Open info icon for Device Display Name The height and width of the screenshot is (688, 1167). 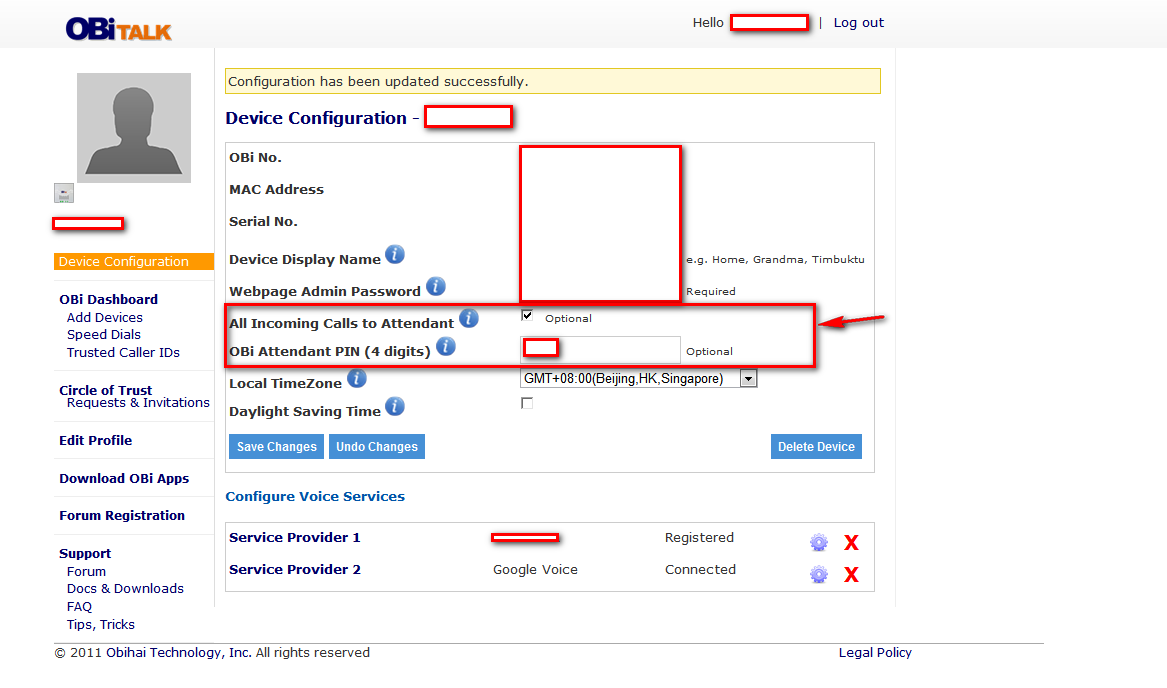pos(394,255)
